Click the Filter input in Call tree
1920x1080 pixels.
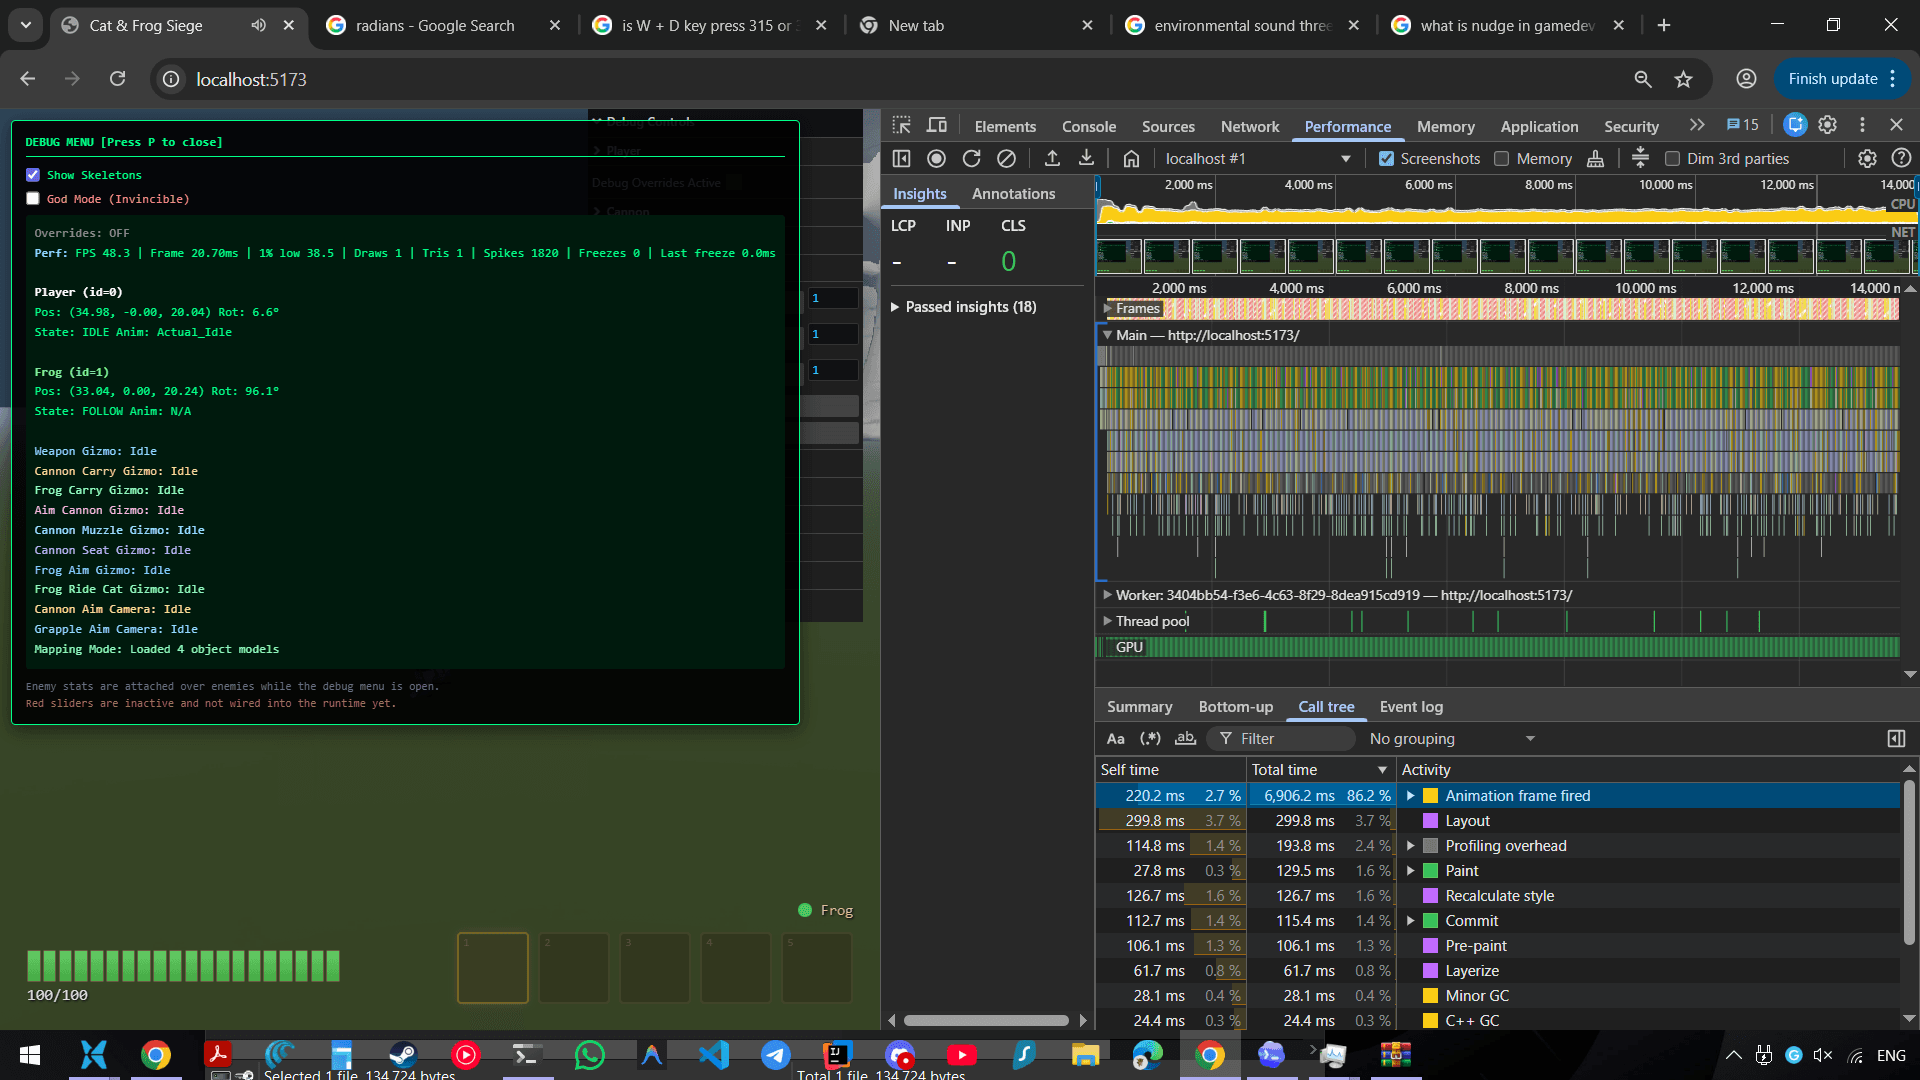(x=1283, y=738)
